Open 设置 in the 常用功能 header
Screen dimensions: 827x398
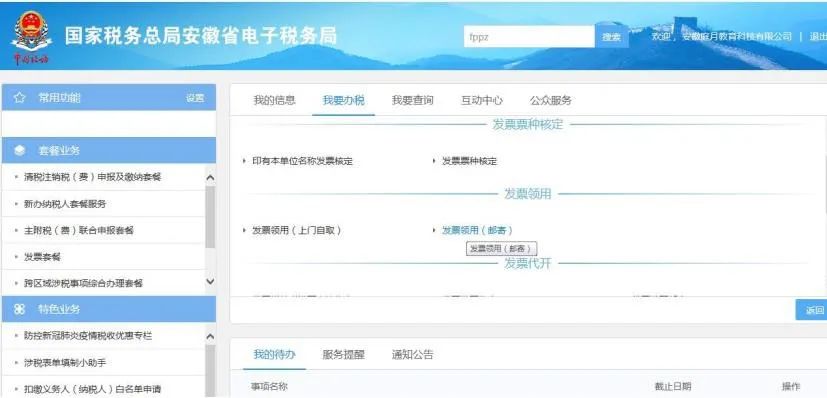point(195,98)
